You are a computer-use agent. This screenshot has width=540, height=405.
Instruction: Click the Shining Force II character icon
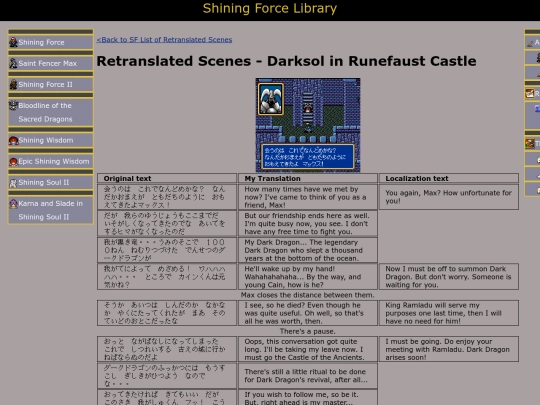(x=13, y=84)
